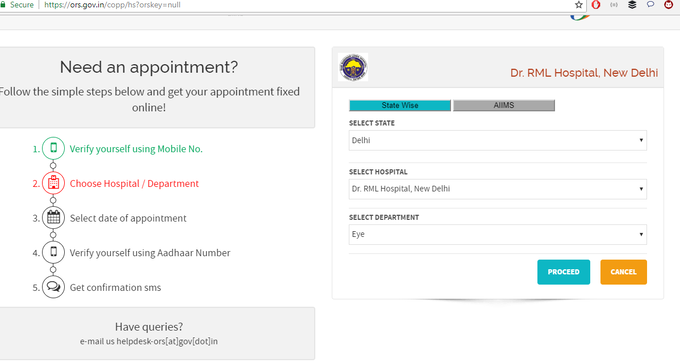Click Choose Hospital / Department step text
Screen dimensions: 680x363
click(134, 183)
